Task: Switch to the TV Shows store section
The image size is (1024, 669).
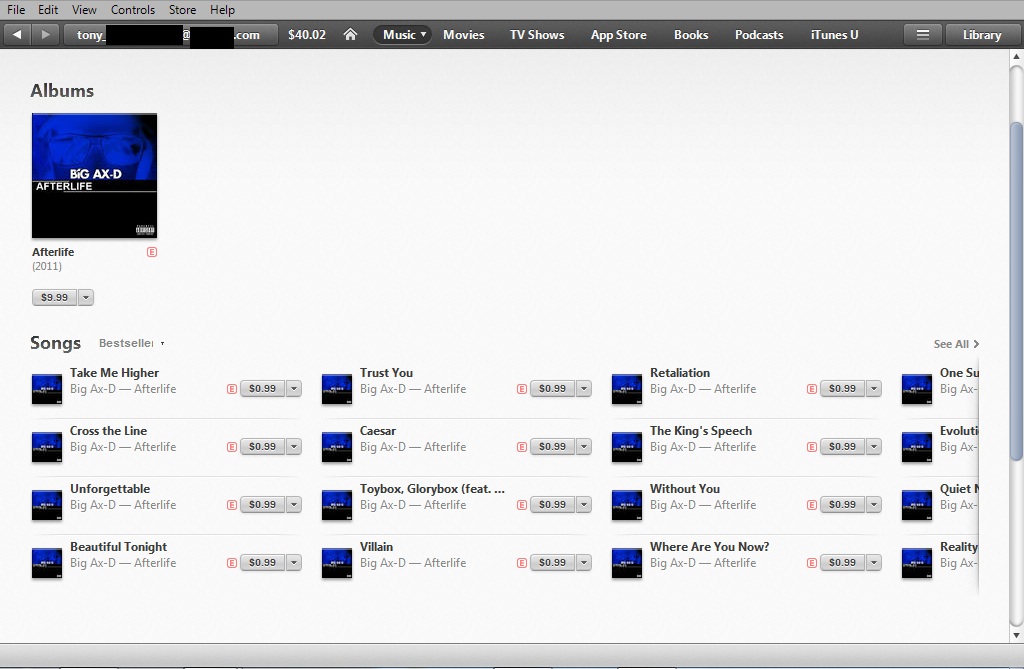Action: 537,35
